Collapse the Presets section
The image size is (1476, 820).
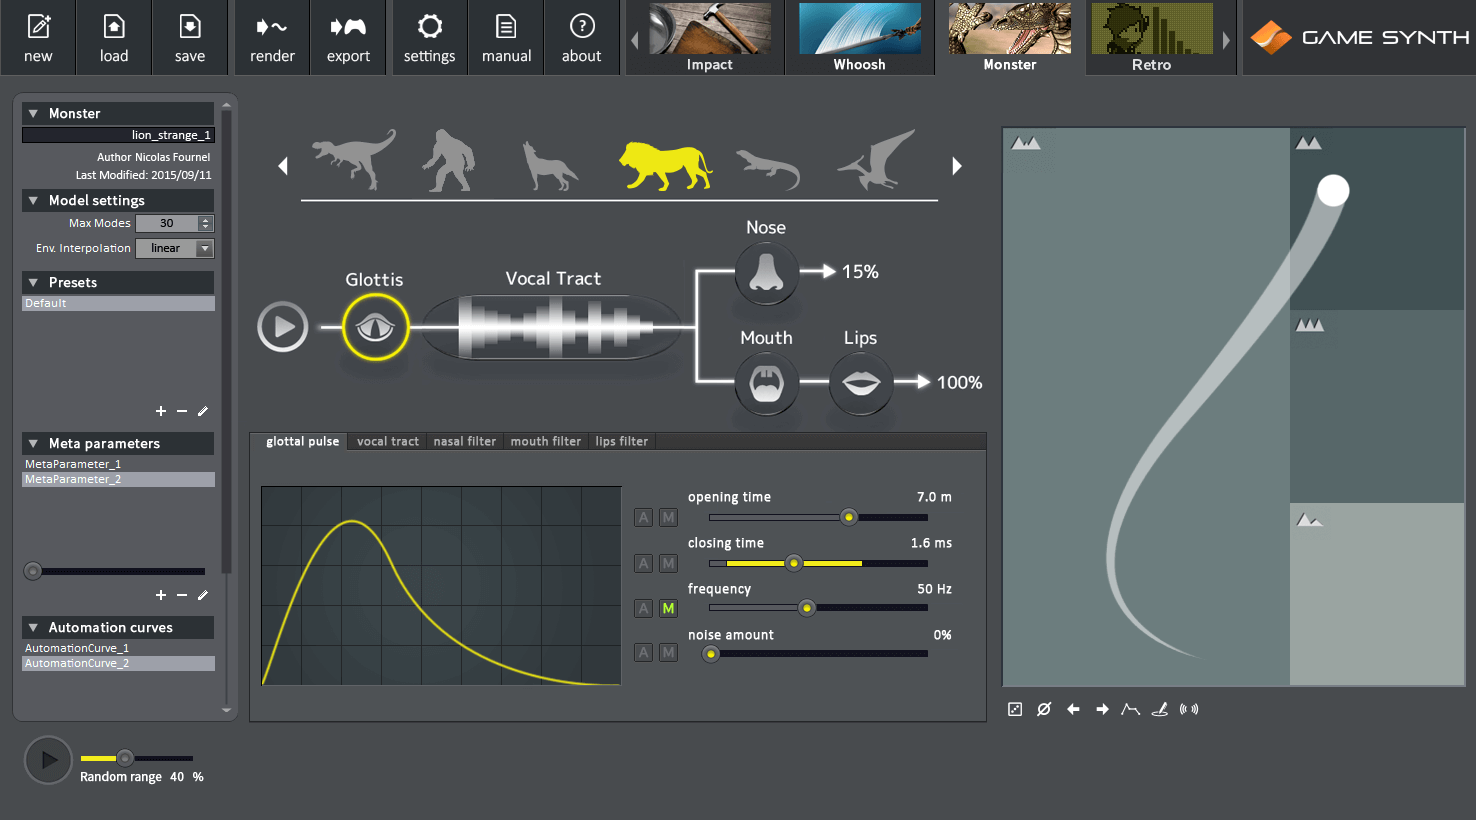[x=33, y=282]
